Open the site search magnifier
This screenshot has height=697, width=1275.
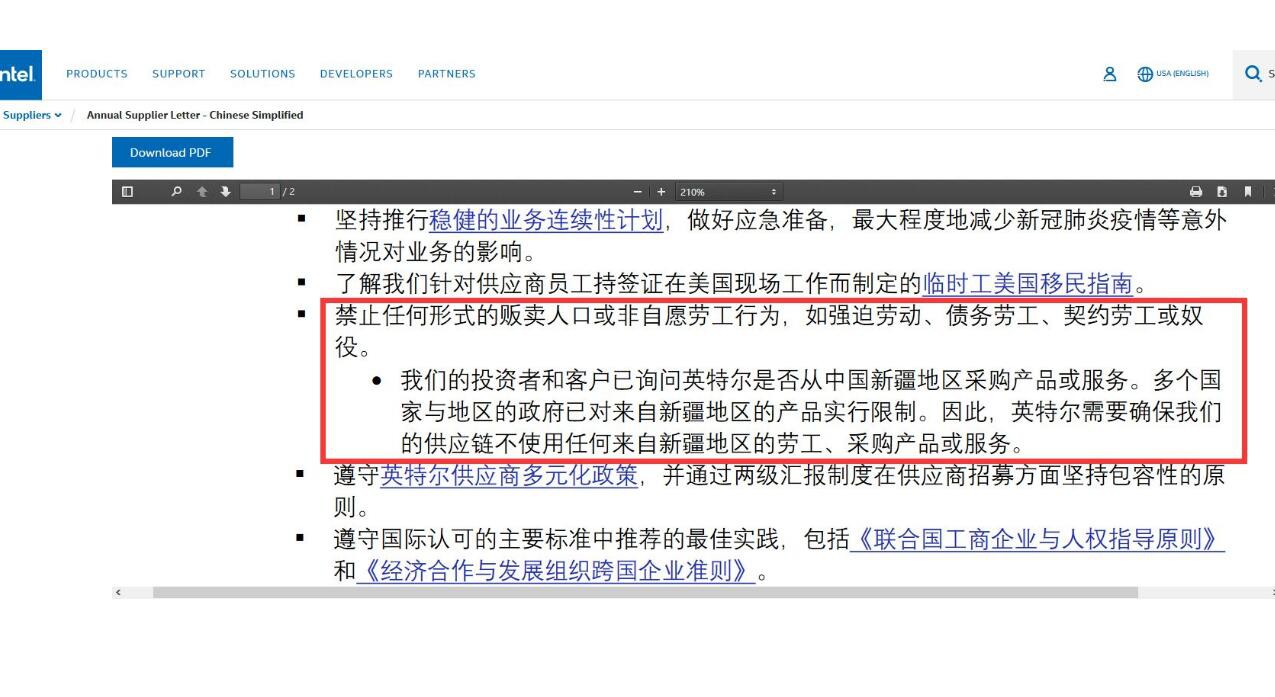coord(1252,73)
